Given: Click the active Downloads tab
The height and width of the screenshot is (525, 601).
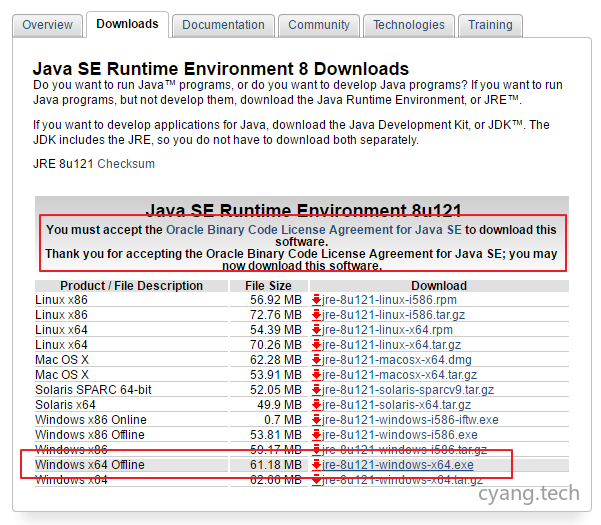Looking at the screenshot, I should [x=127, y=24].
